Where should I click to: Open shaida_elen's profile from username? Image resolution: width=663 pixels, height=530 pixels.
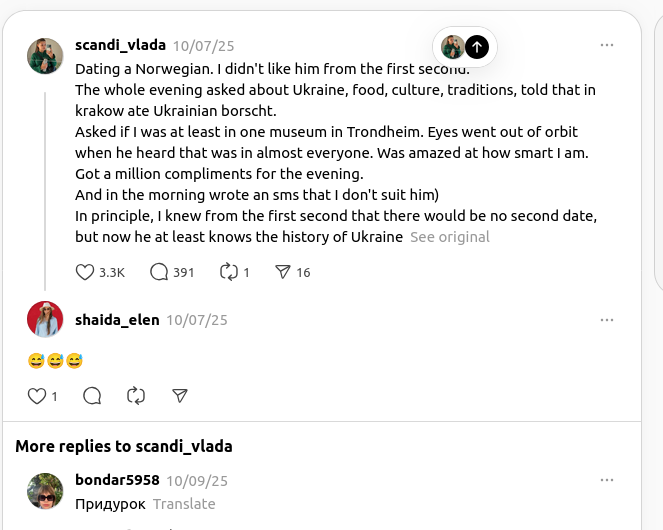coord(117,320)
